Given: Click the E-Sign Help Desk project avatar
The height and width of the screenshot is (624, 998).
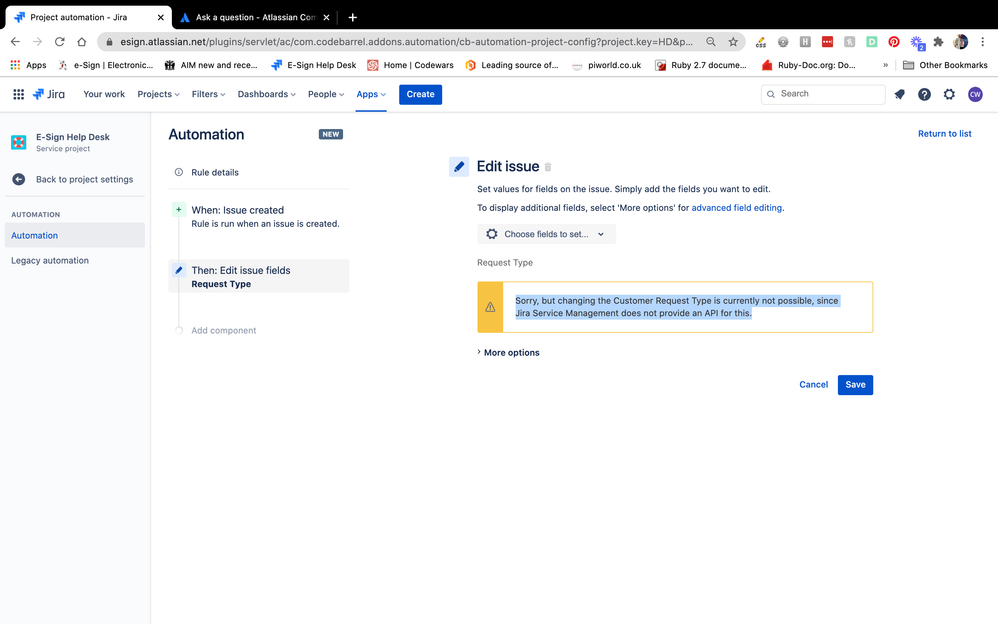Looking at the screenshot, I should pos(19,142).
